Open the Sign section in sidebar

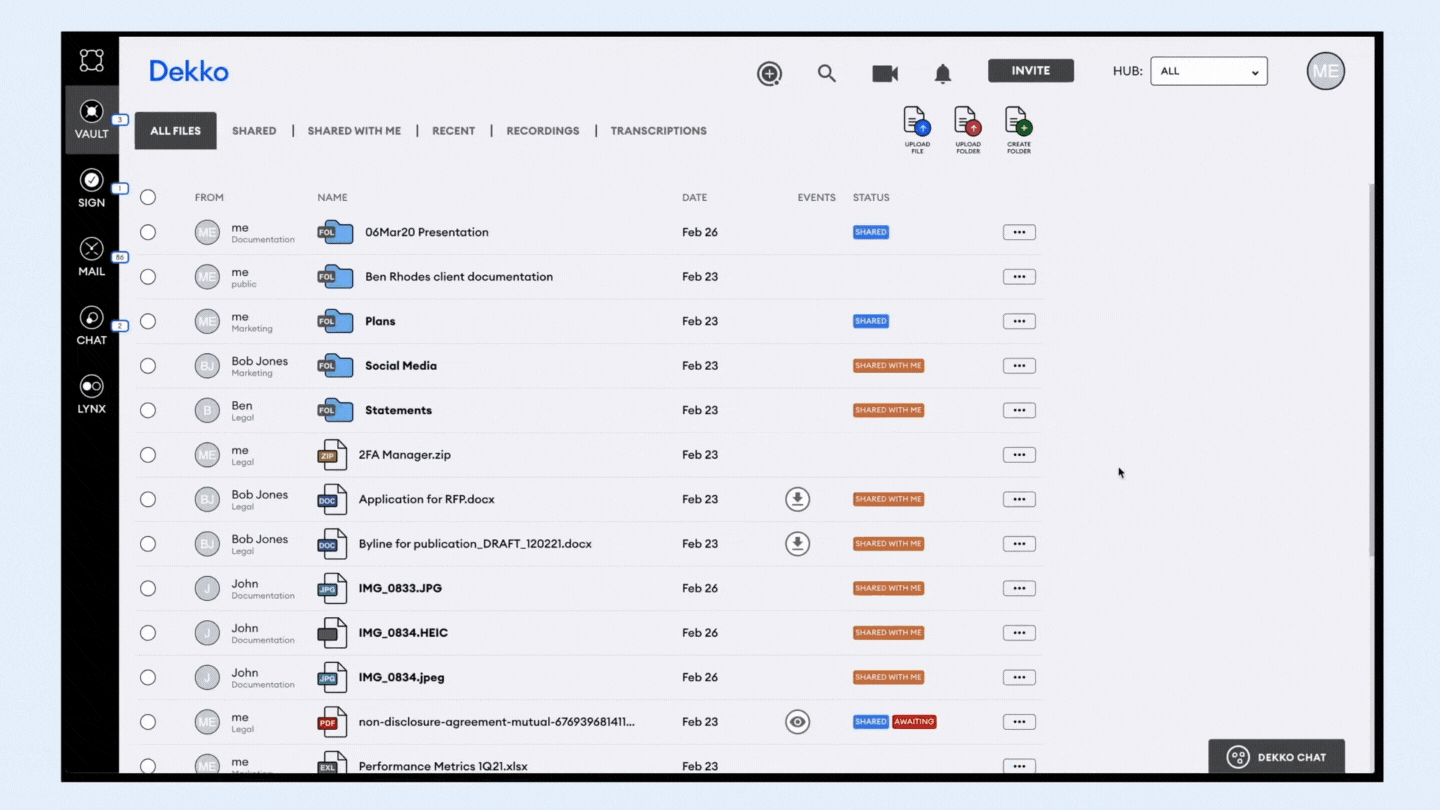(x=91, y=188)
